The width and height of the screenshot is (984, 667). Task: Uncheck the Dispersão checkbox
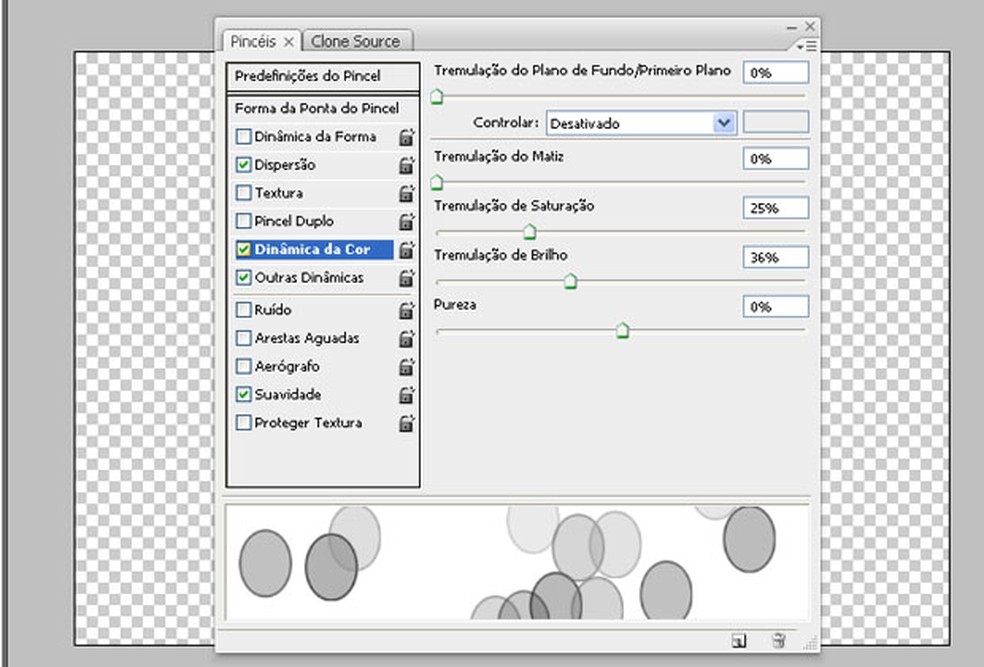pos(244,165)
